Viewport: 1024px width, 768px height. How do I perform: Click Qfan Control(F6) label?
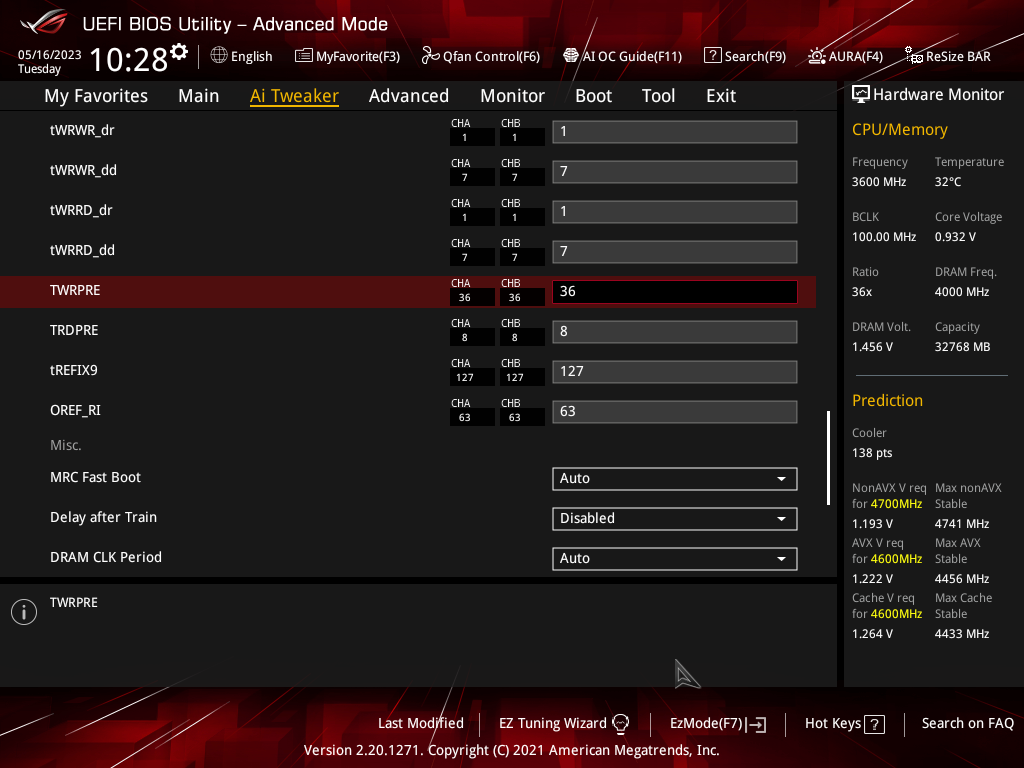pos(491,57)
